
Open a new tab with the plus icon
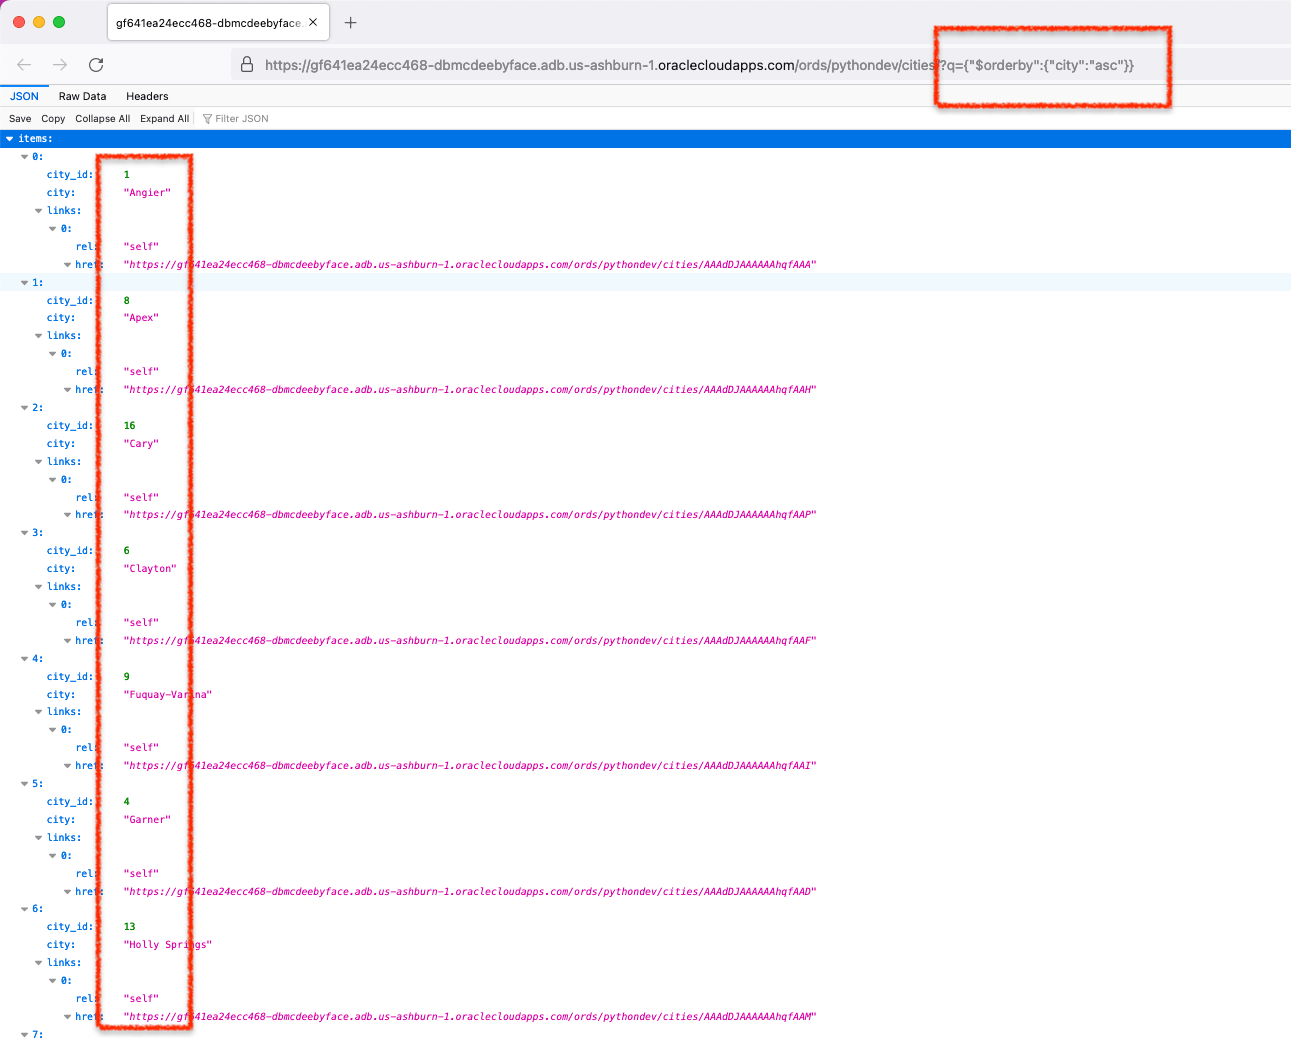click(x=350, y=20)
